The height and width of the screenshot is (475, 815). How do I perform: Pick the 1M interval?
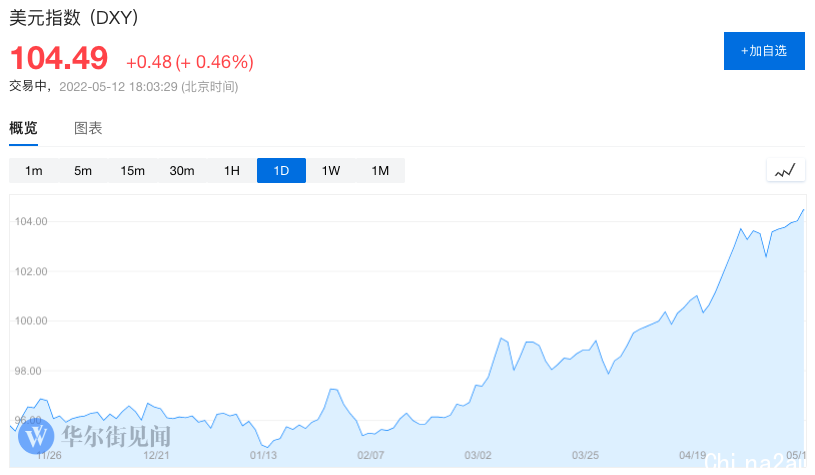[x=380, y=170]
